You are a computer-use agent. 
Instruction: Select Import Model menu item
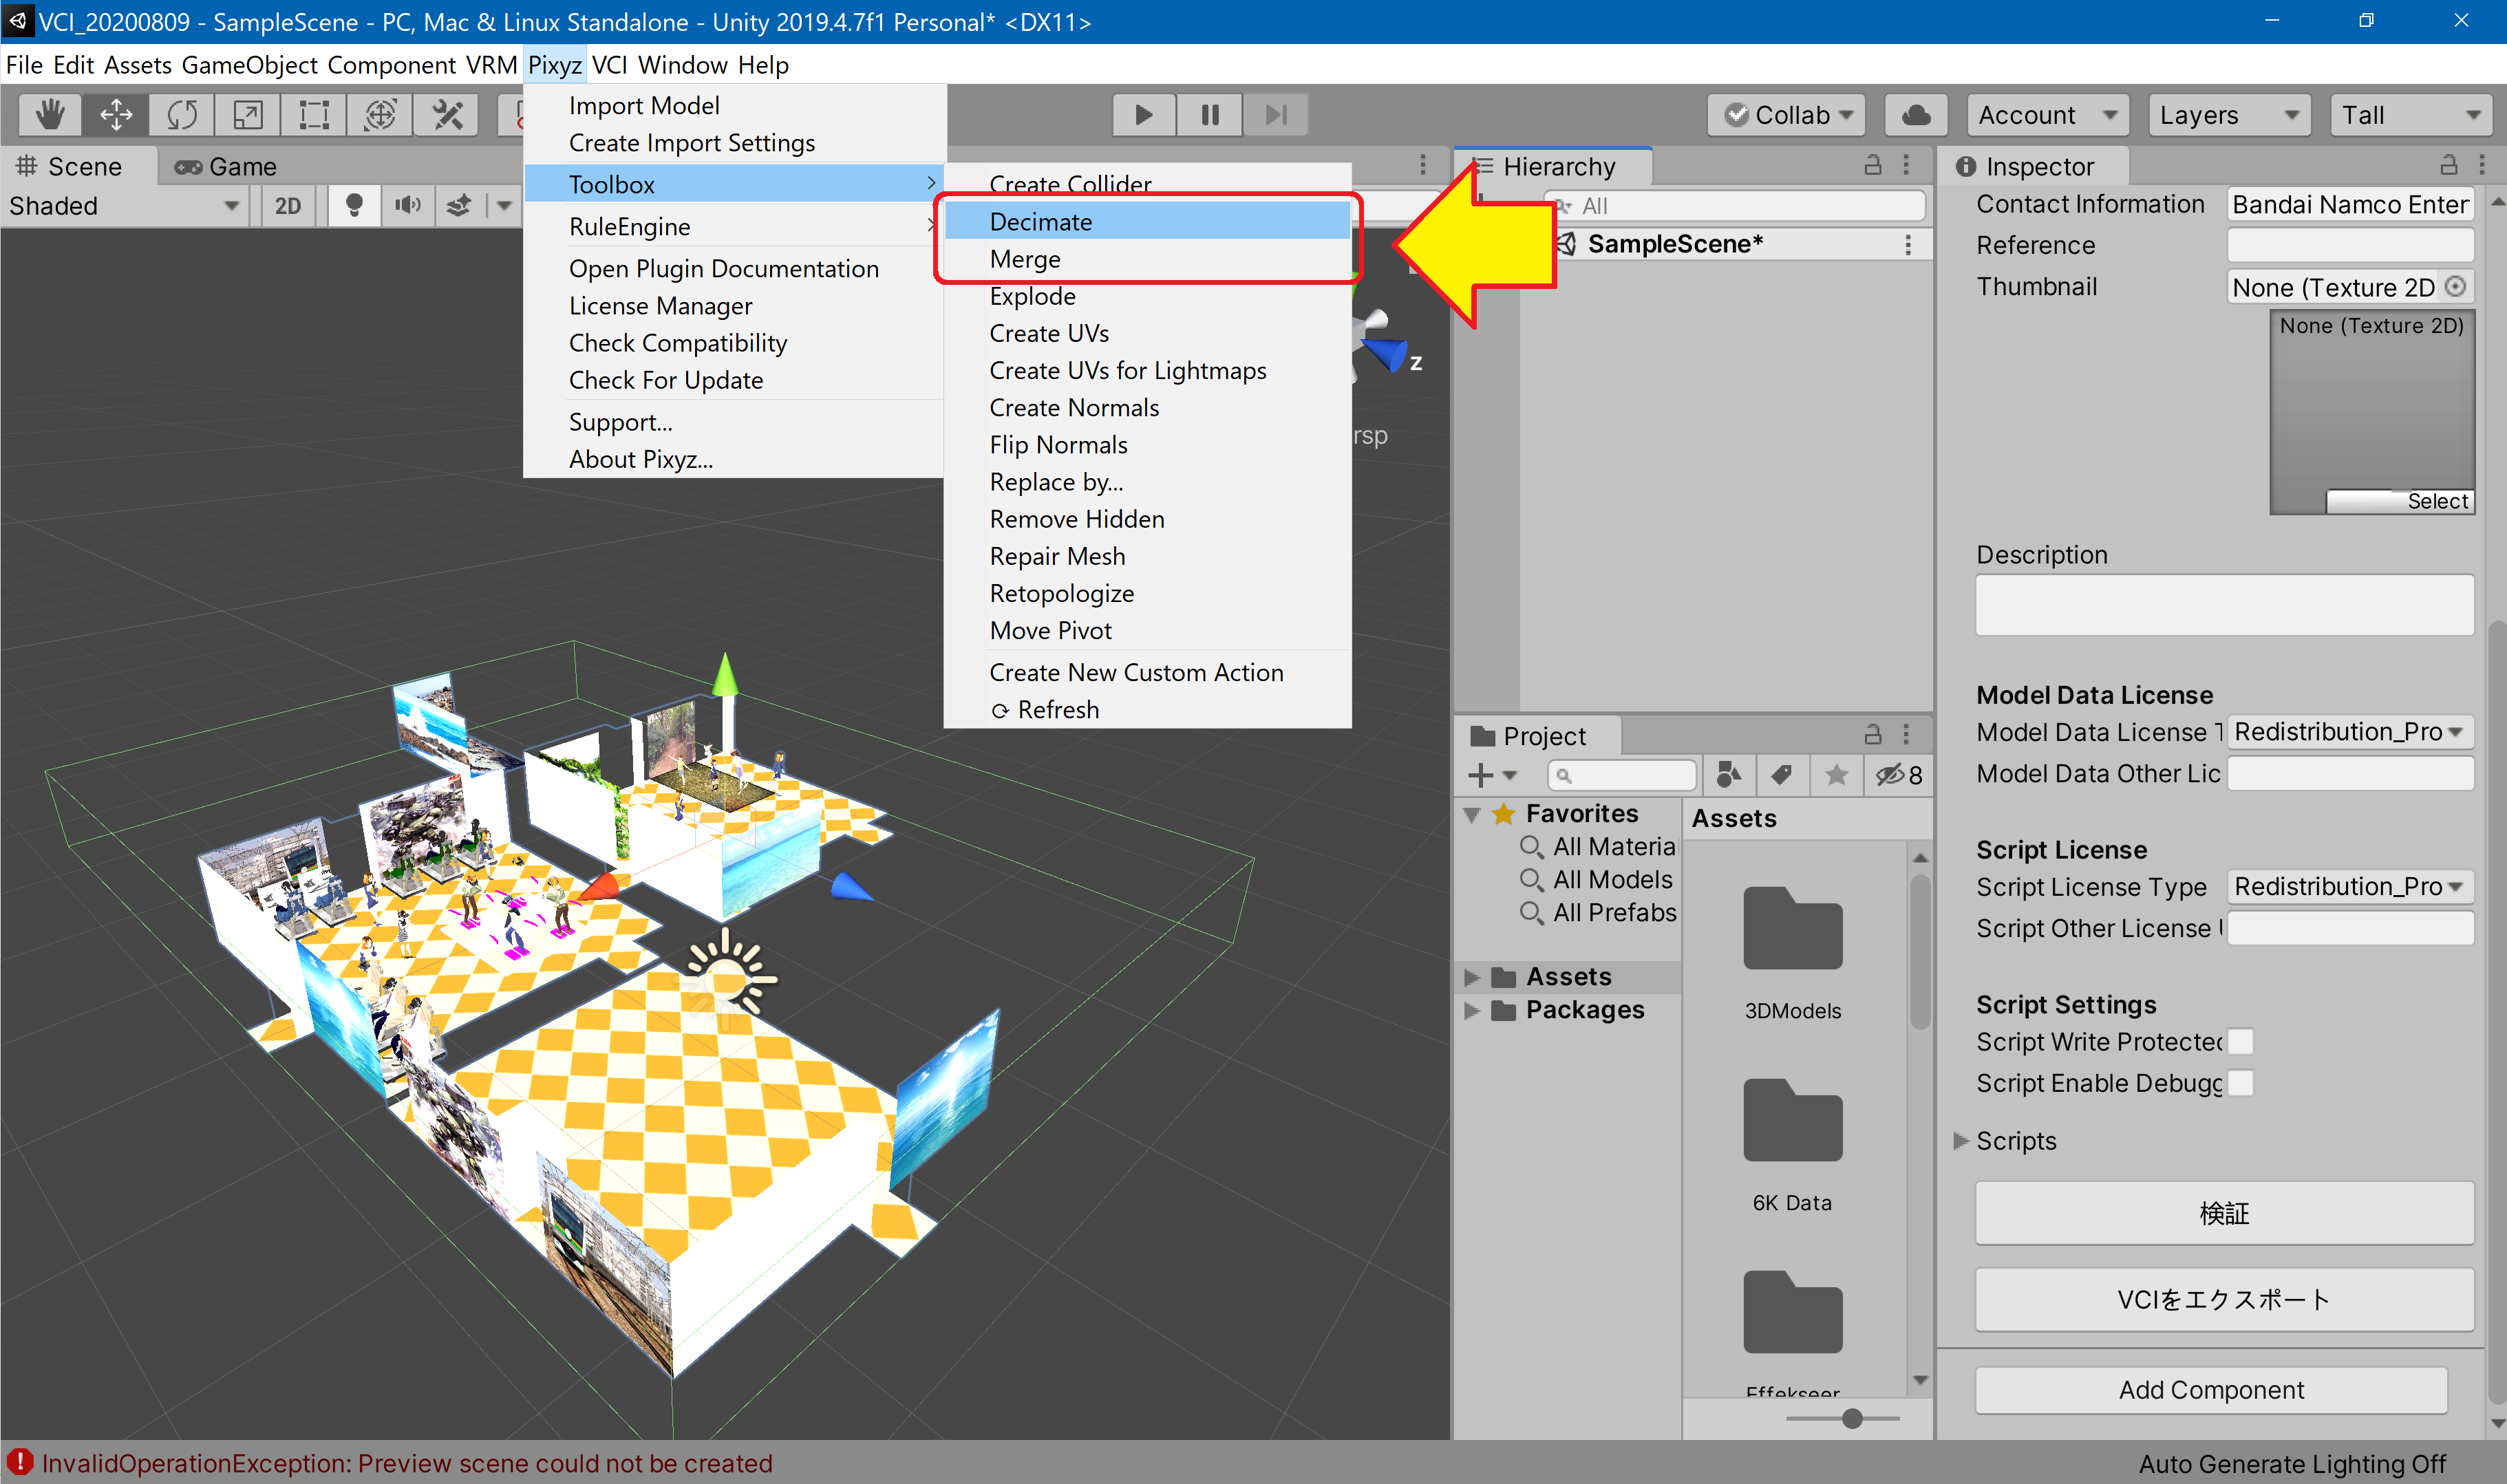(734, 105)
